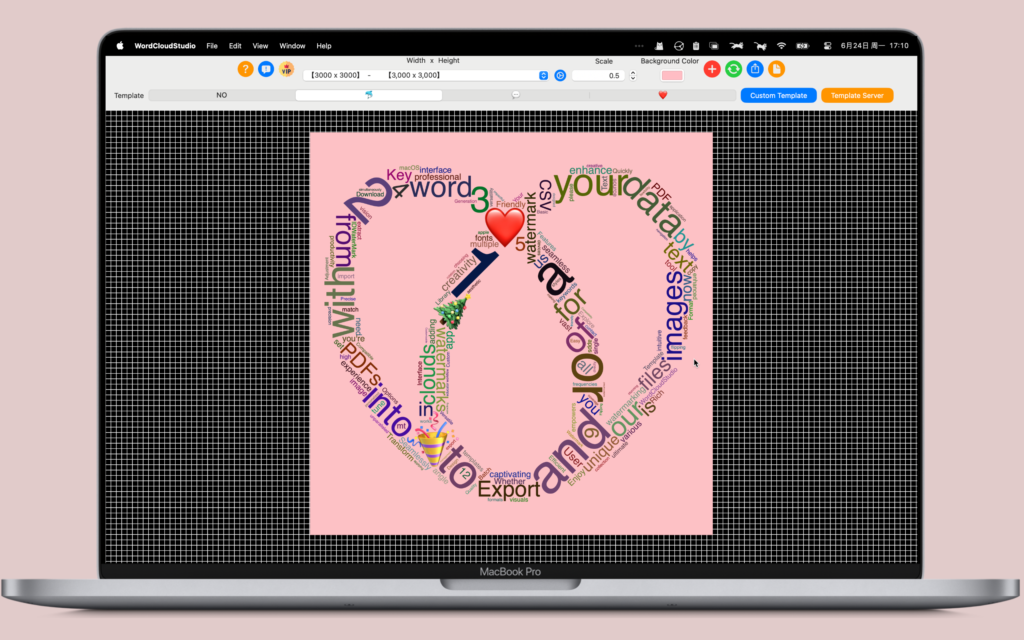This screenshot has width=1024, height=640.
Task: Open help via orange question mark icon
Action: point(245,69)
